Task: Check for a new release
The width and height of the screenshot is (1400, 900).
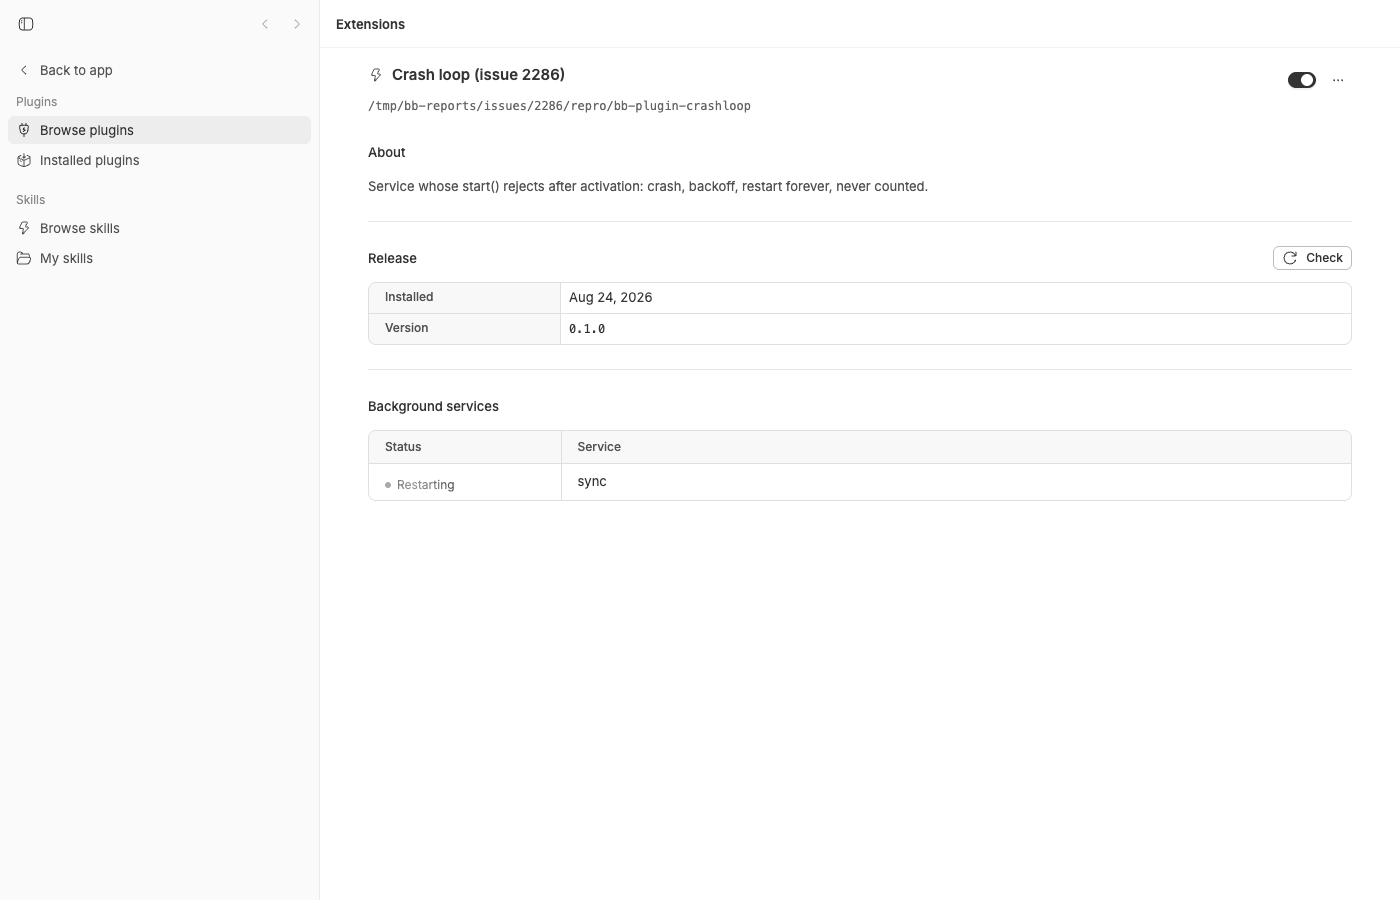Action: click(1312, 258)
